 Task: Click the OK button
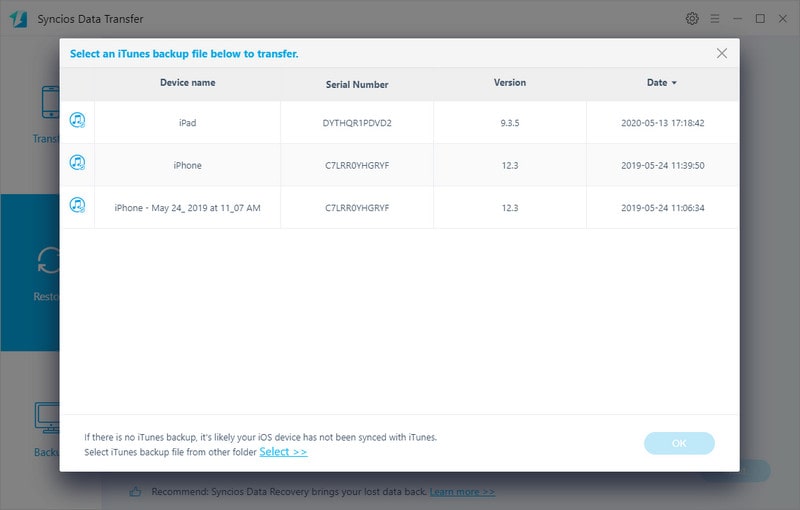click(679, 443)
